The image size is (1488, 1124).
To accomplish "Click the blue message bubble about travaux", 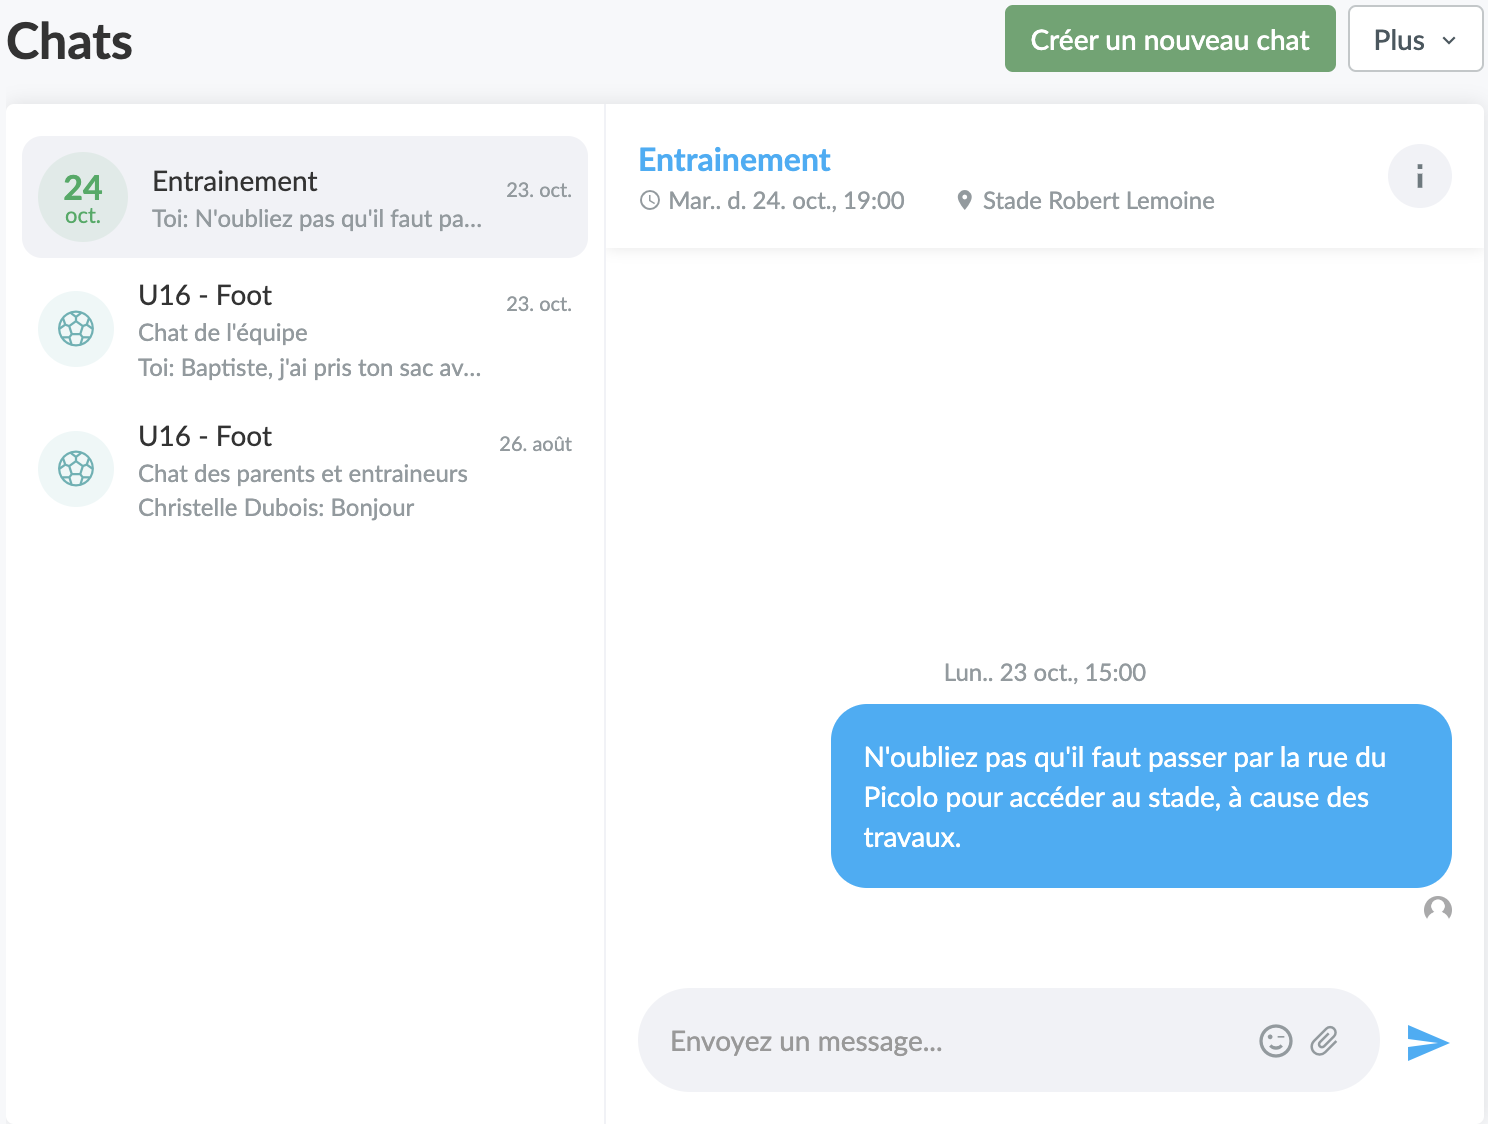I will click(1141, 796).
